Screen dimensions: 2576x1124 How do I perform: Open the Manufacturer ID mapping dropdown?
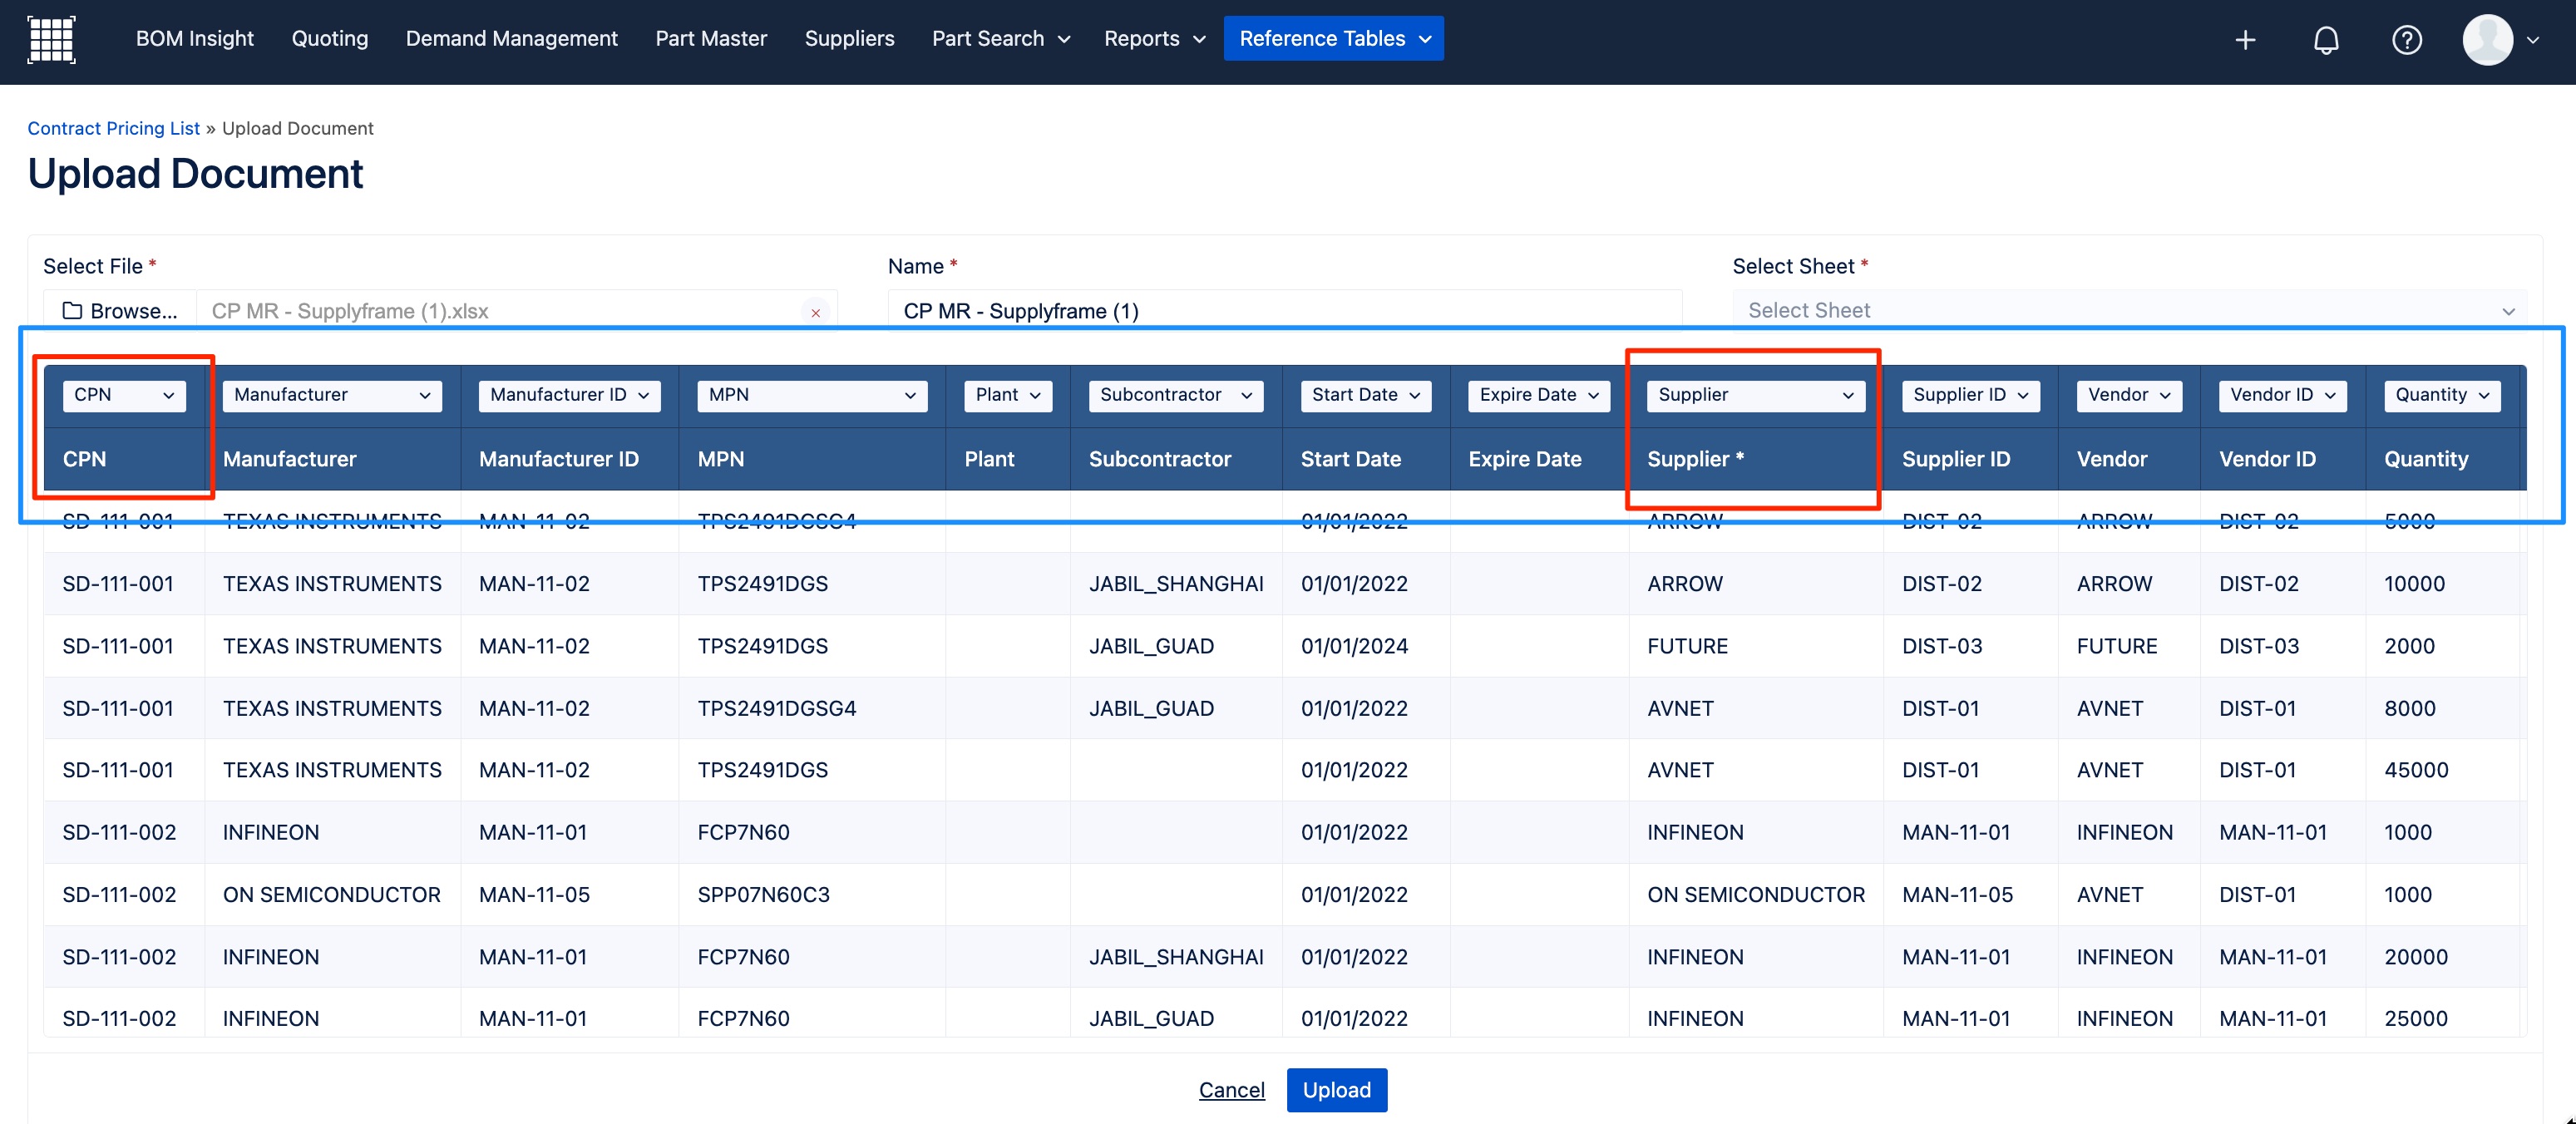coord(569,395)
